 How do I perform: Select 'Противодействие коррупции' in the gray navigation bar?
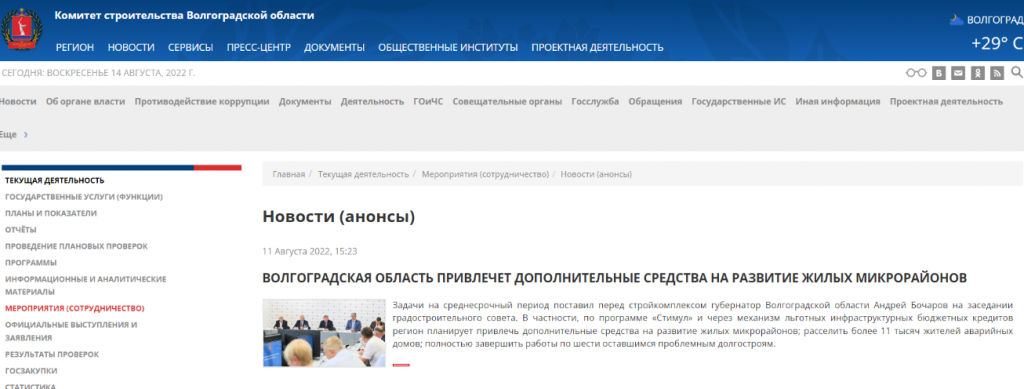(x=202, y=101)
